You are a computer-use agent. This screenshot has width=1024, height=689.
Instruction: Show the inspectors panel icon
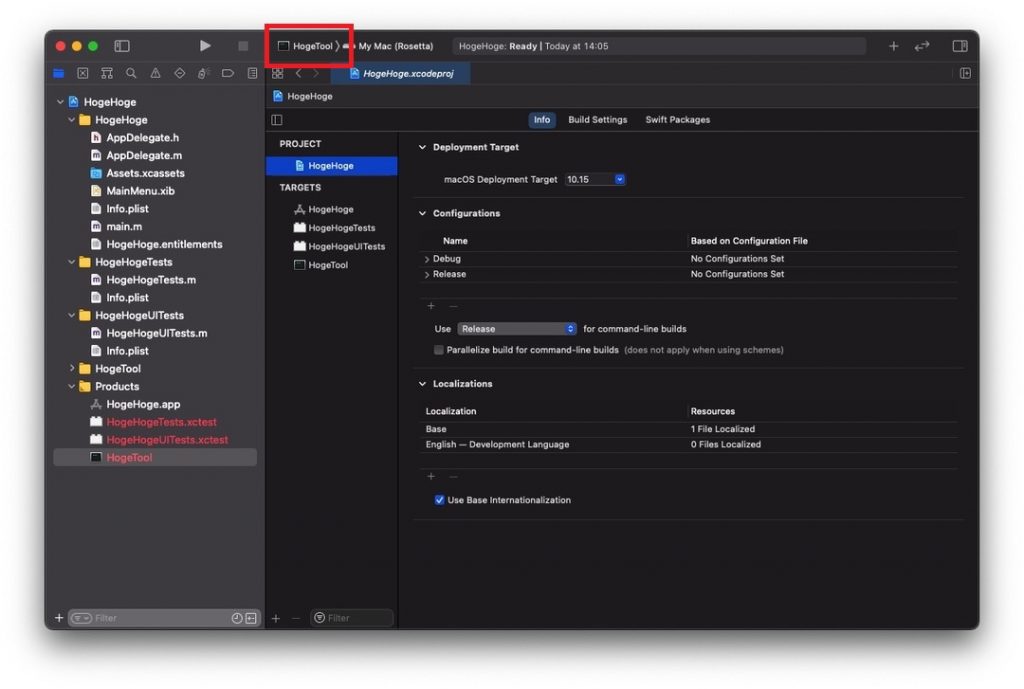[959, 46]
